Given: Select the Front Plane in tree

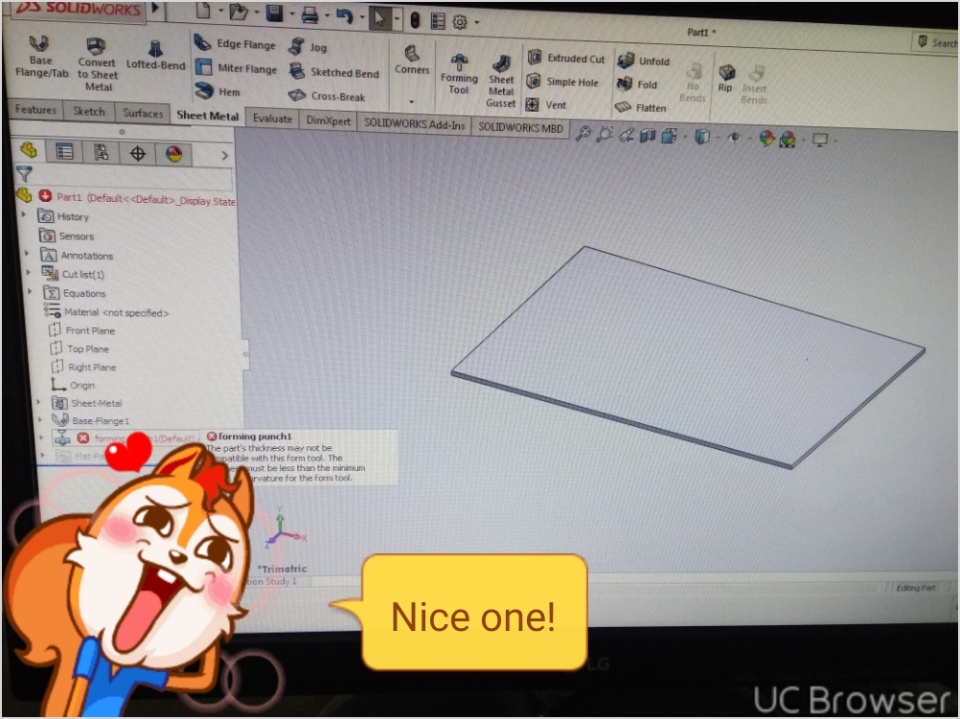Looking at the screenshot, I should 82,330.
